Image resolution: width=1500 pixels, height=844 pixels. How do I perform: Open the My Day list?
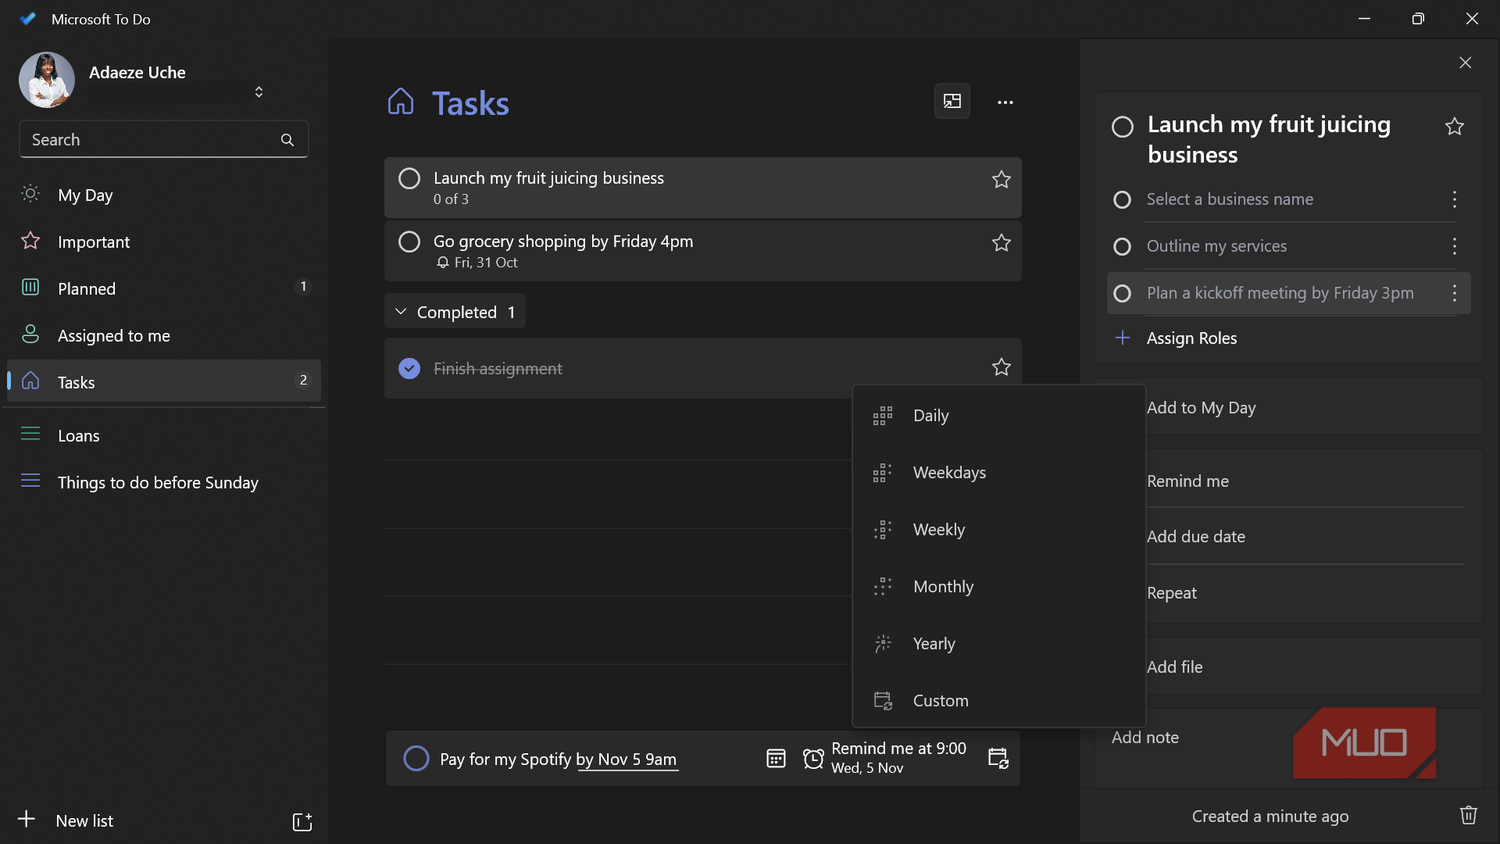point(163,195)
